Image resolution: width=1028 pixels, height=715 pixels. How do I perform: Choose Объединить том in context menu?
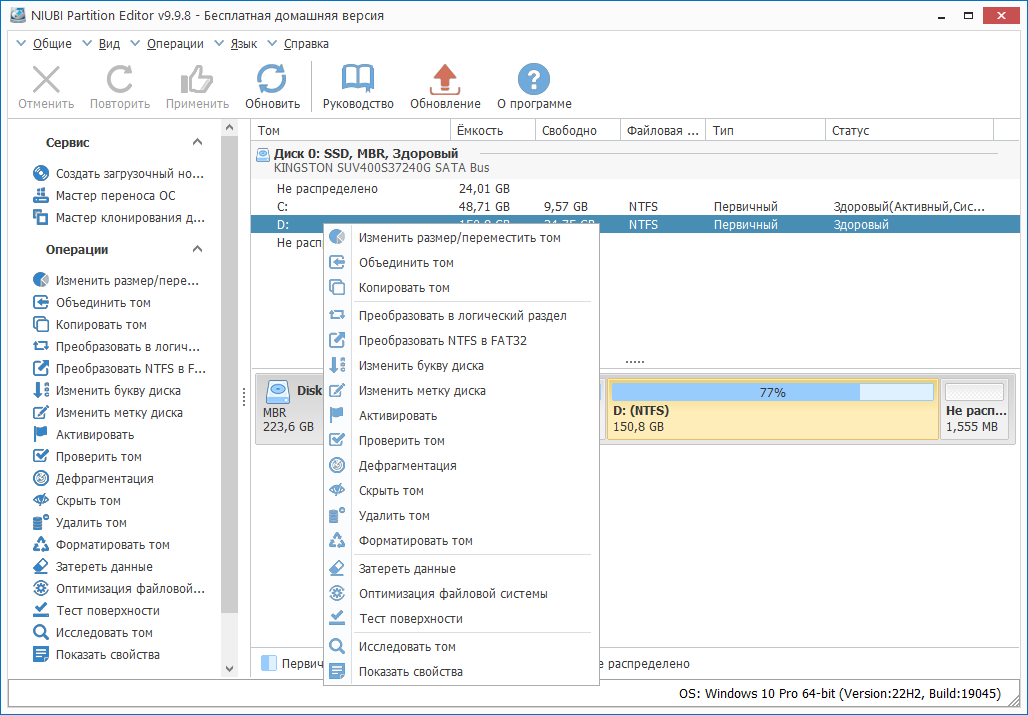tap(462, 262)
